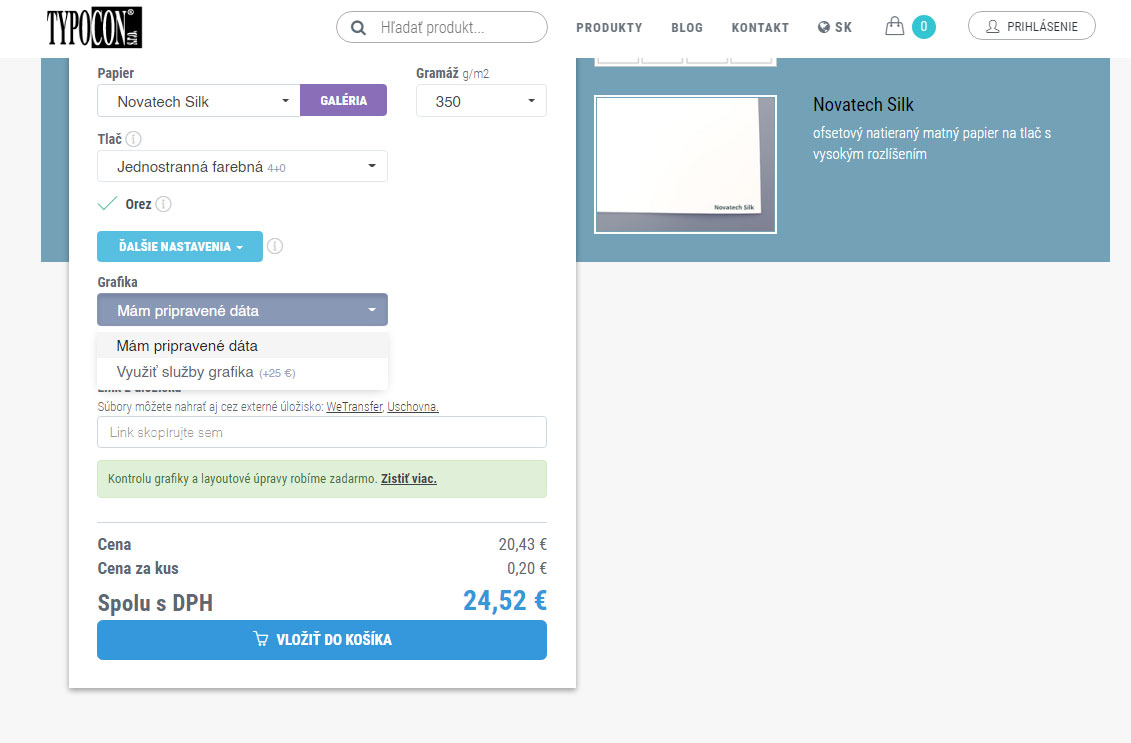The width and height of the screenshot is (1131, 743).
Task: Click info icon next to Ďalšie nastavenia
Action: click(275, 246)
